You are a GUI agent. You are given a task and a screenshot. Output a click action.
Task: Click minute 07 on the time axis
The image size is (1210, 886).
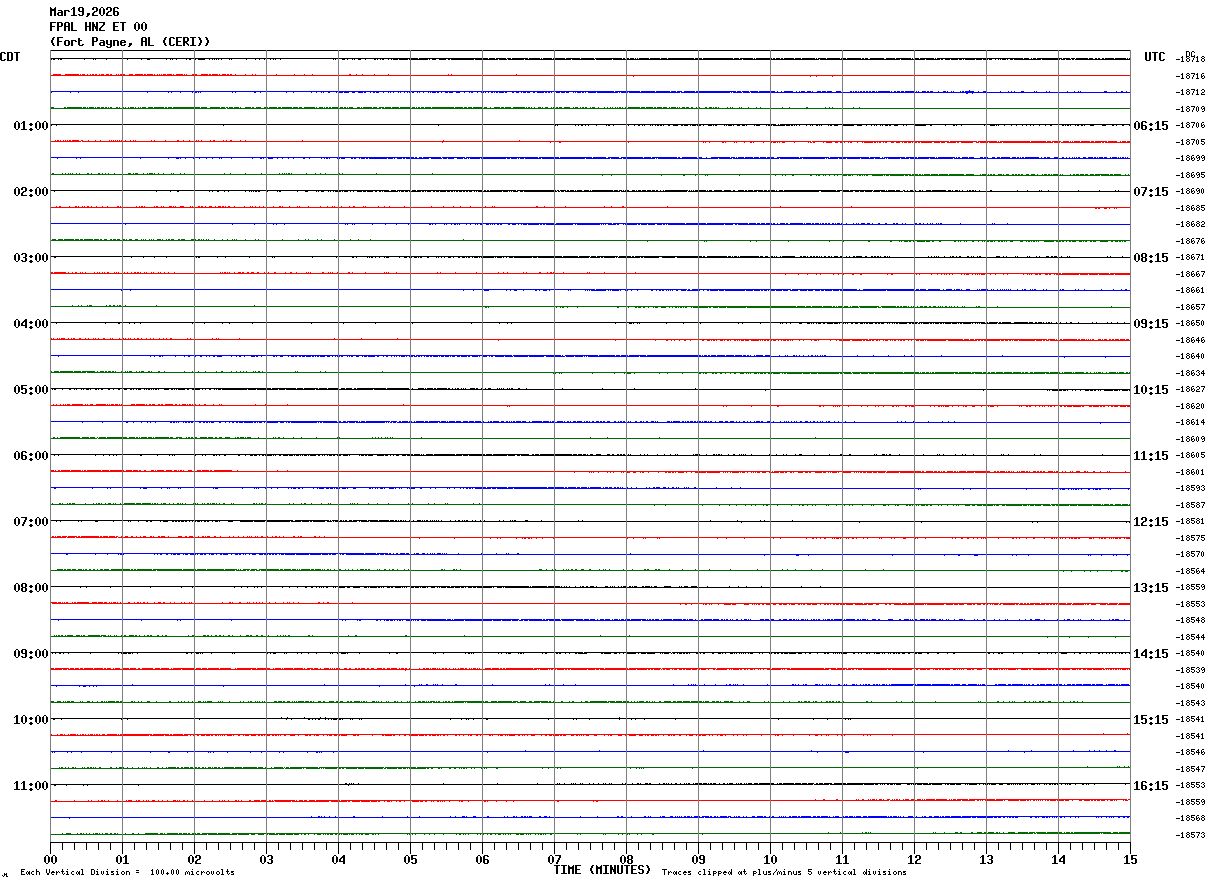click(554, 859)
